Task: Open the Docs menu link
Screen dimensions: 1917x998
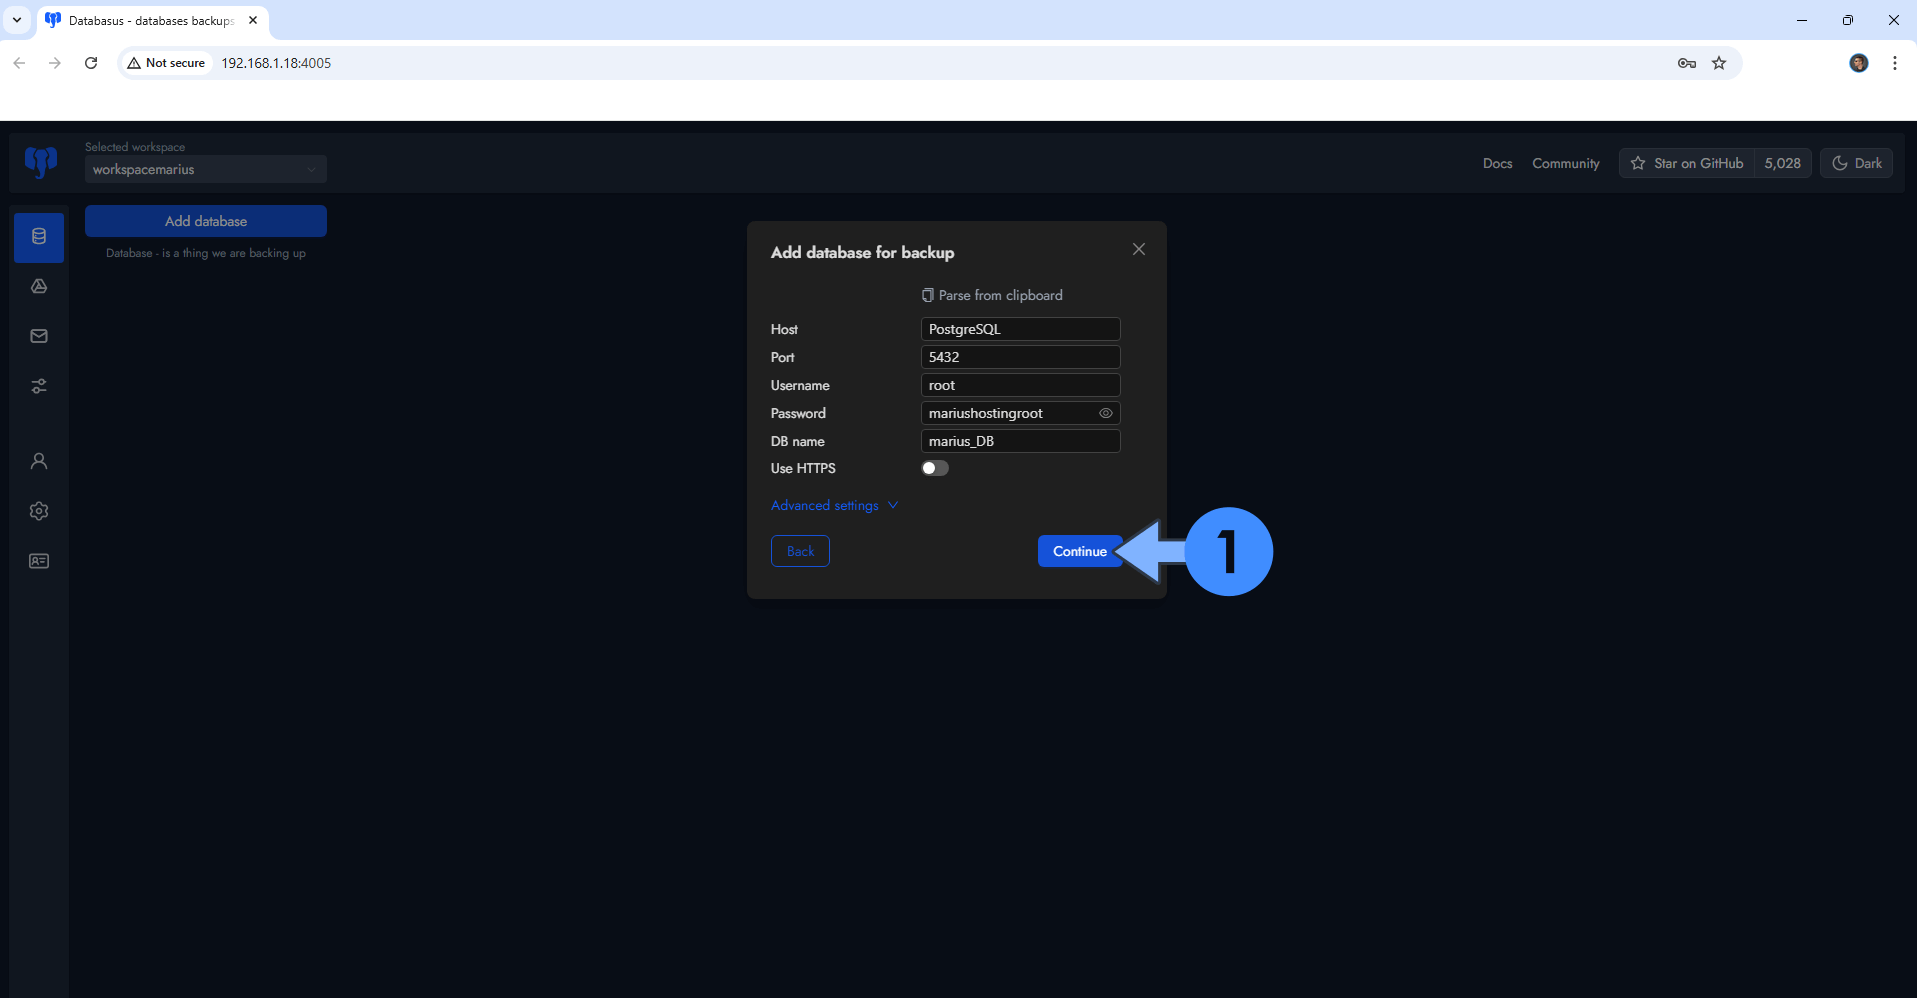Action: click(x=1497, y=163)
